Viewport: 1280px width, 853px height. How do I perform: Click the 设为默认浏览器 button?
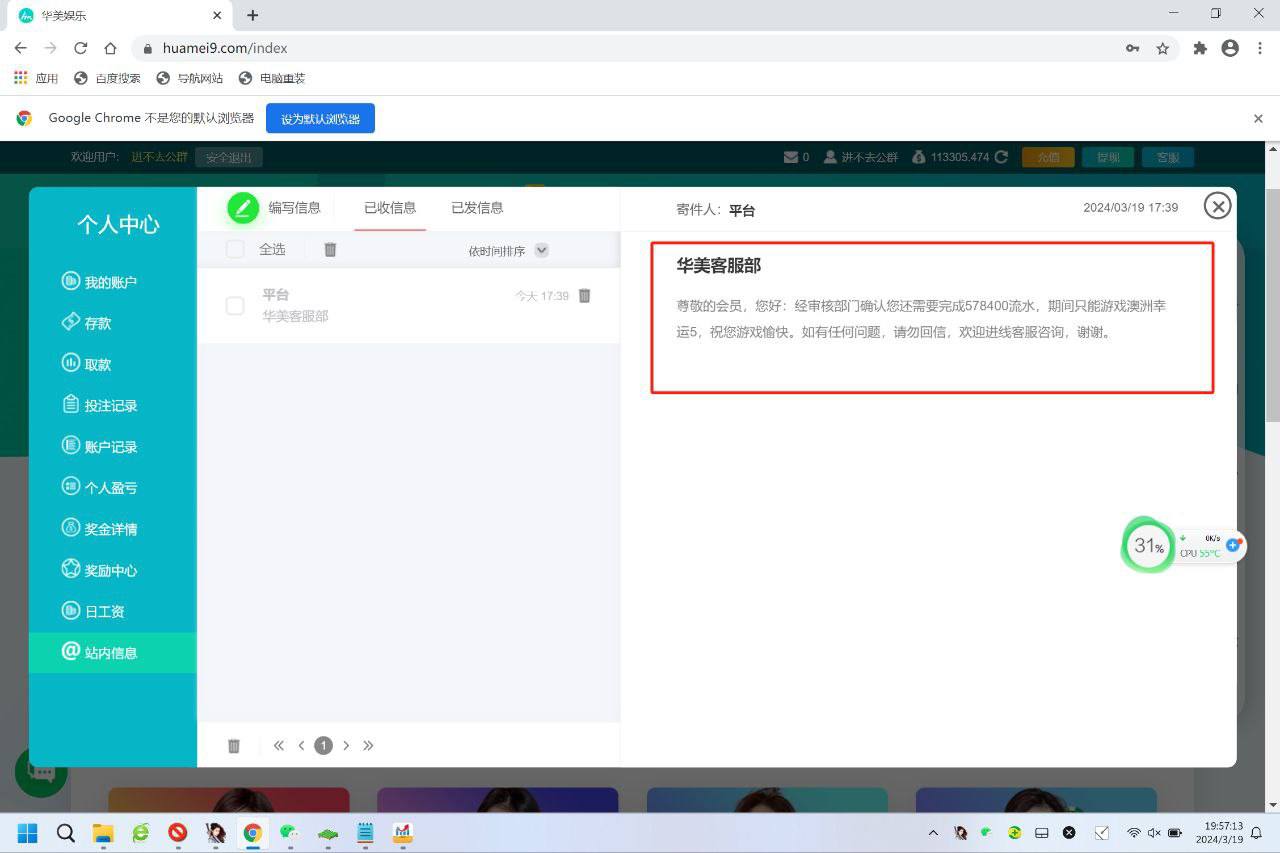pyautogui.click(x=320, y=118)
